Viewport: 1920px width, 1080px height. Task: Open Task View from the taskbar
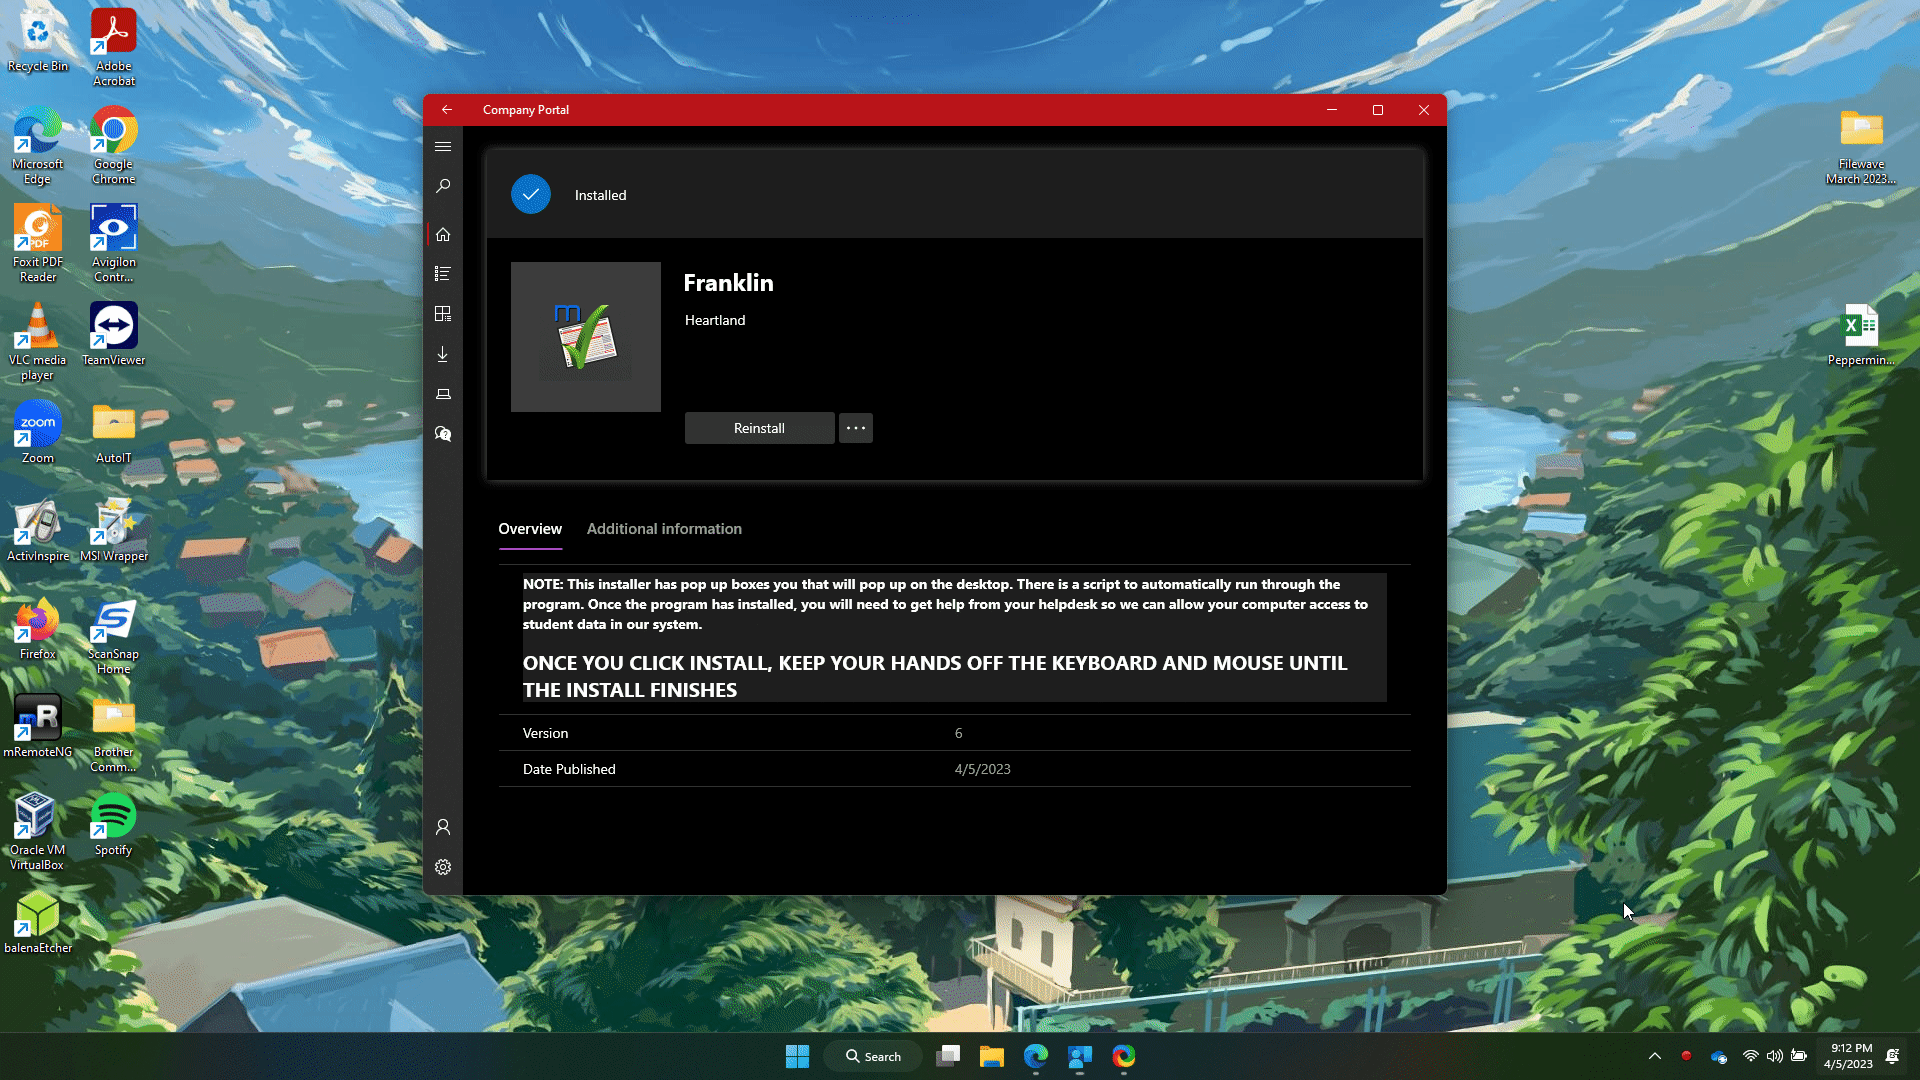click(x=948, y=1056)
